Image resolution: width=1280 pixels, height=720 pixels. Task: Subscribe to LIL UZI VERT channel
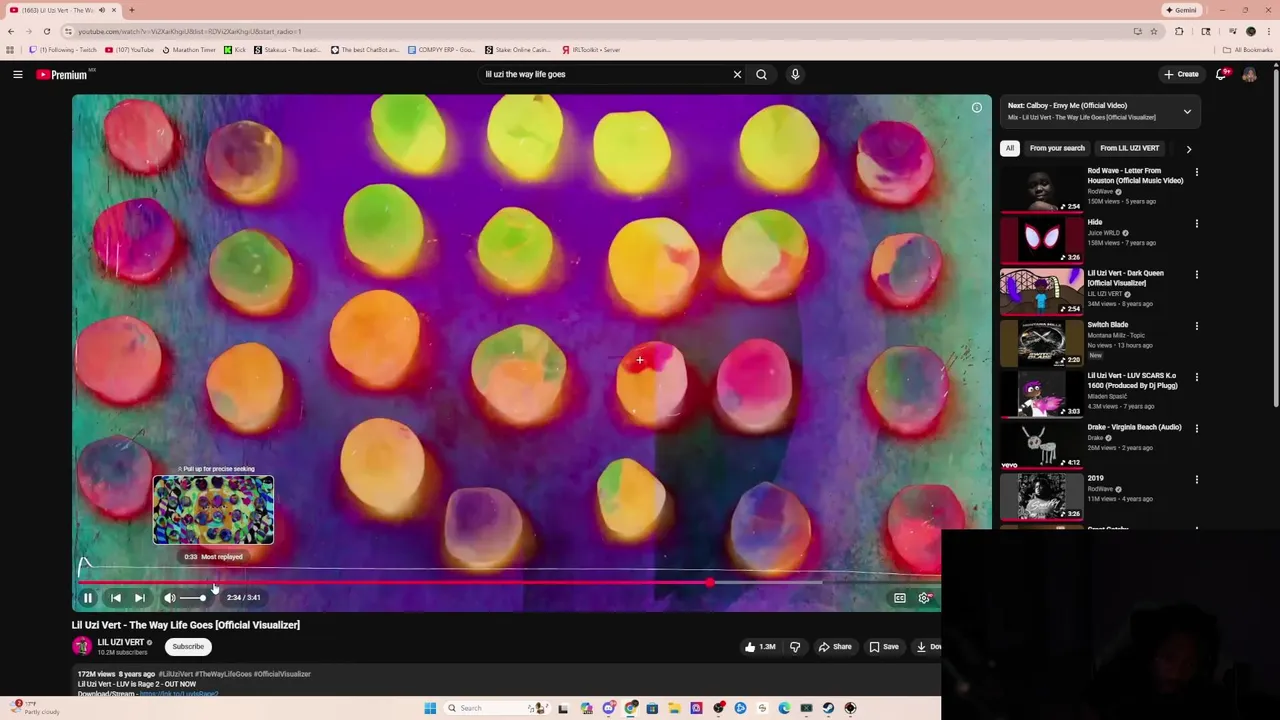point(188,647)
